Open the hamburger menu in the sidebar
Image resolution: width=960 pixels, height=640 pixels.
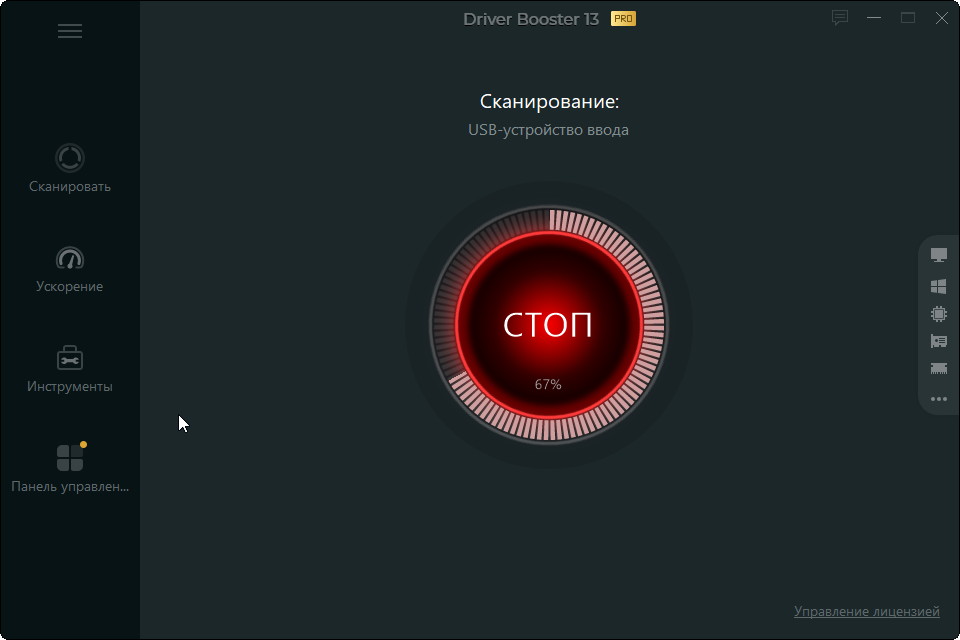coord(70,31)
